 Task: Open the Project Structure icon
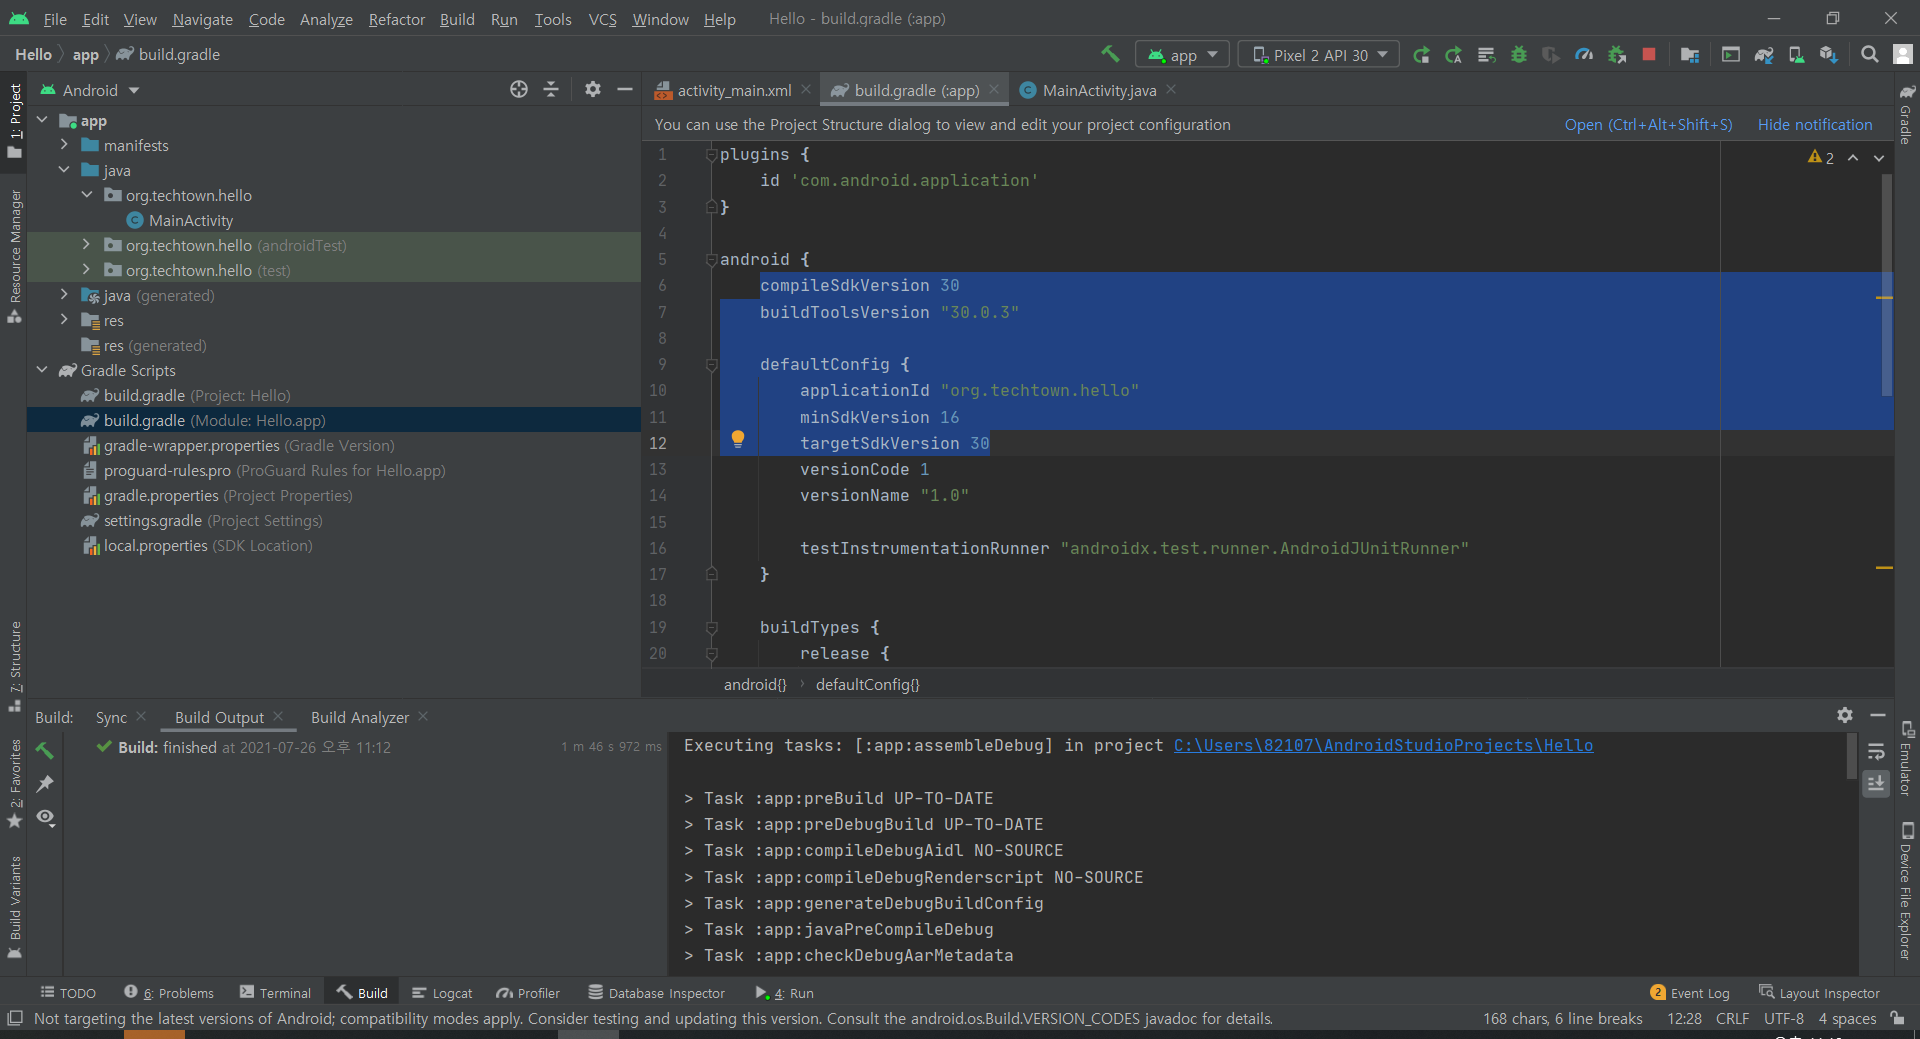coord(1690,55)
